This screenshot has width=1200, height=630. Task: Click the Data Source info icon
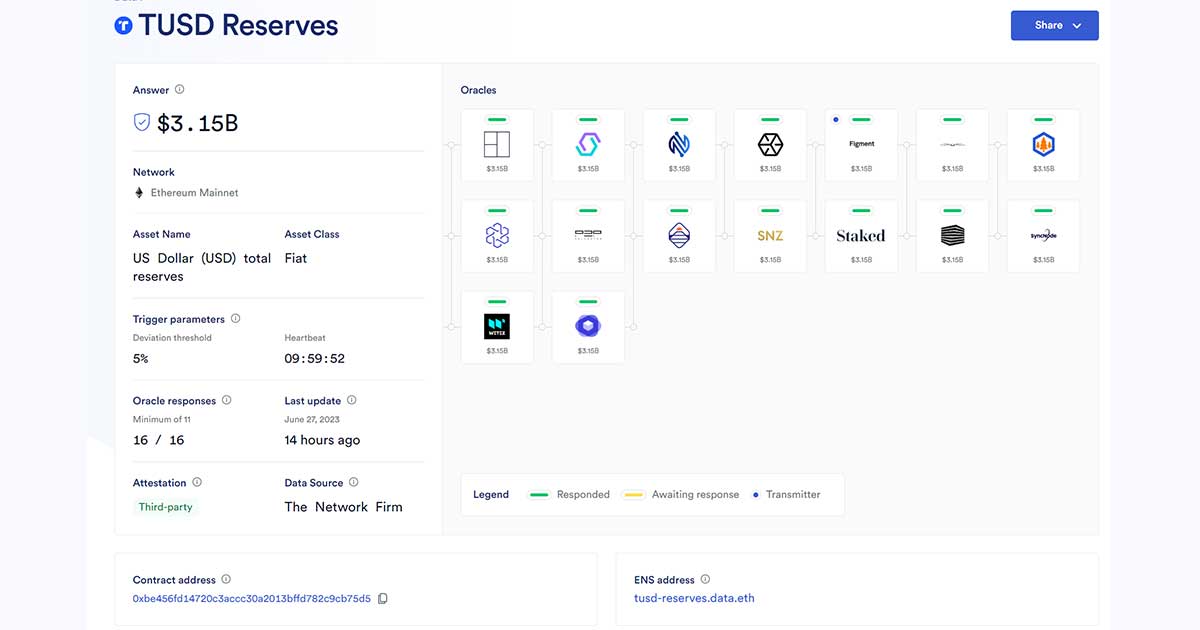(x=354, y=482)
